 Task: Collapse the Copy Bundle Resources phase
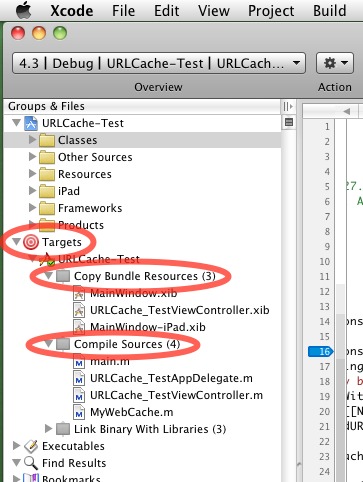tap(49, 276)
